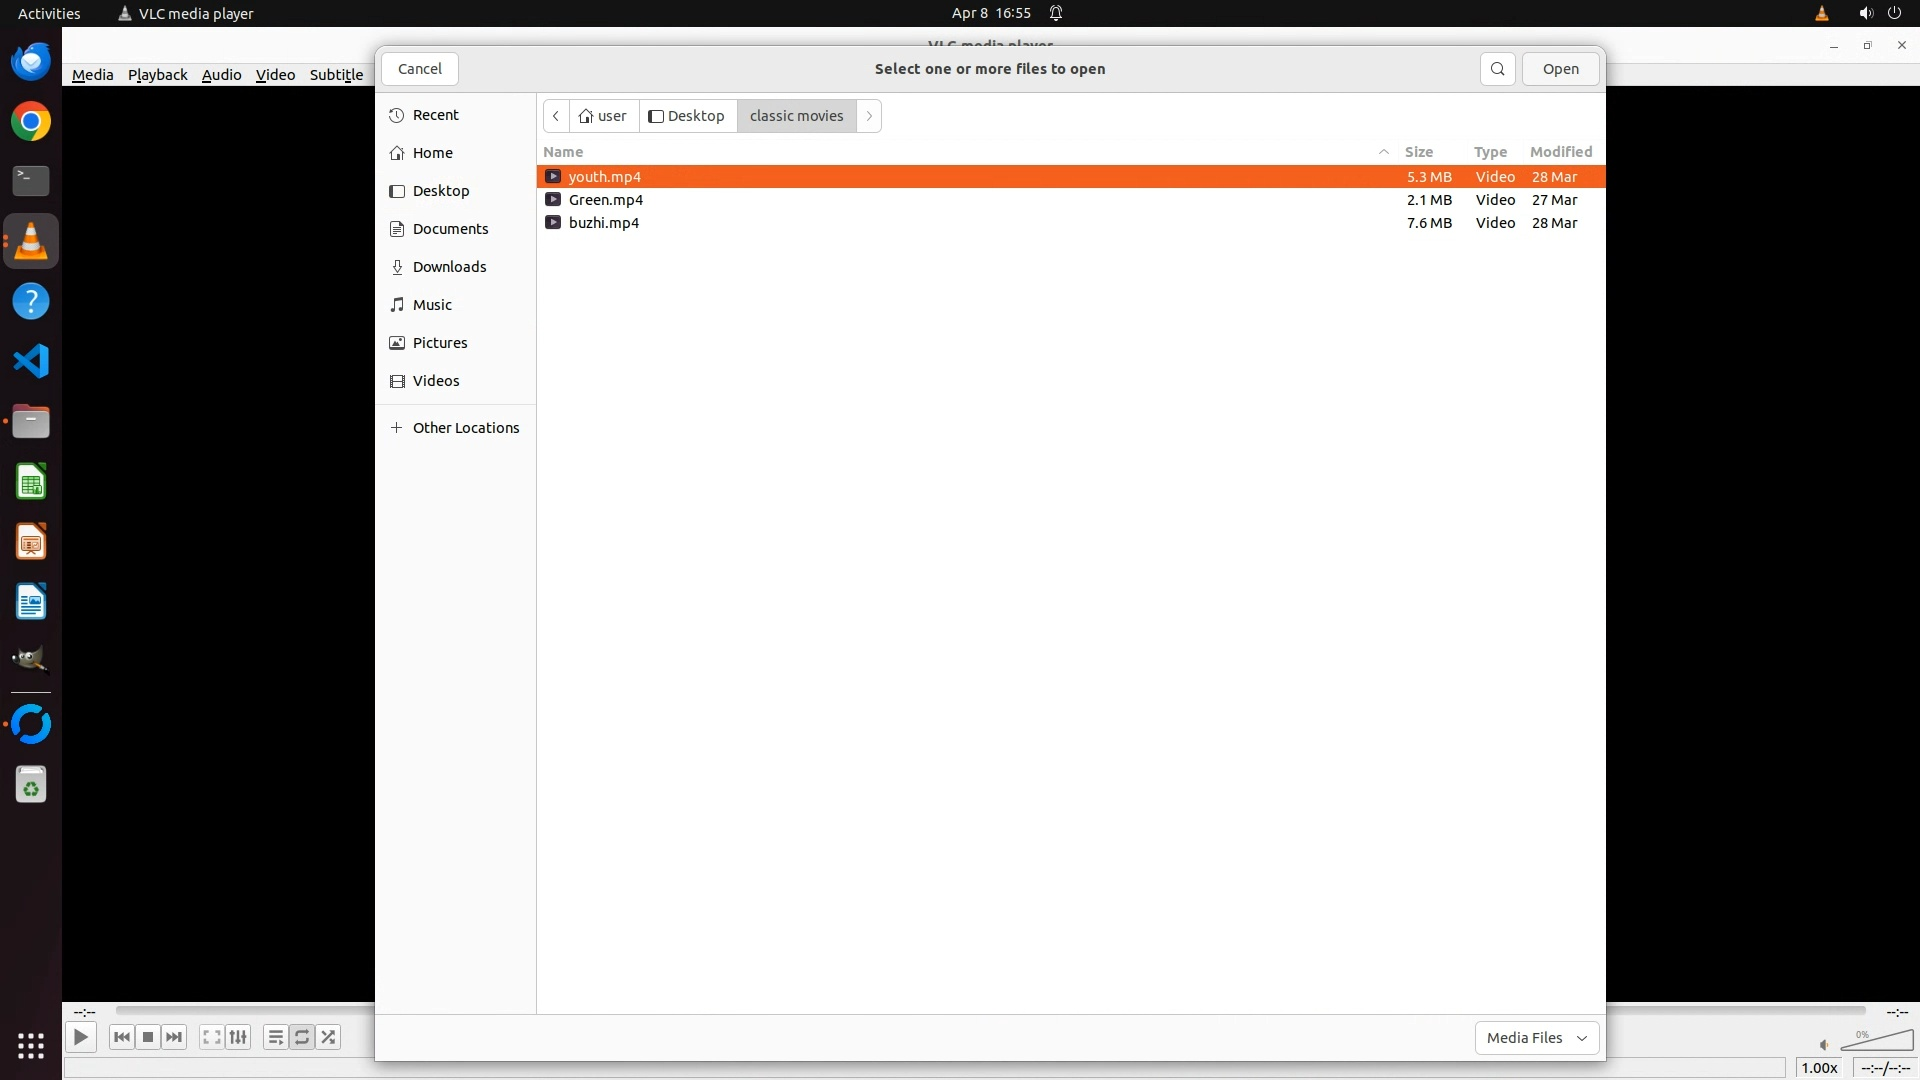
Task: Toggle random shuffle playback
Action: tap(329, 1037)
